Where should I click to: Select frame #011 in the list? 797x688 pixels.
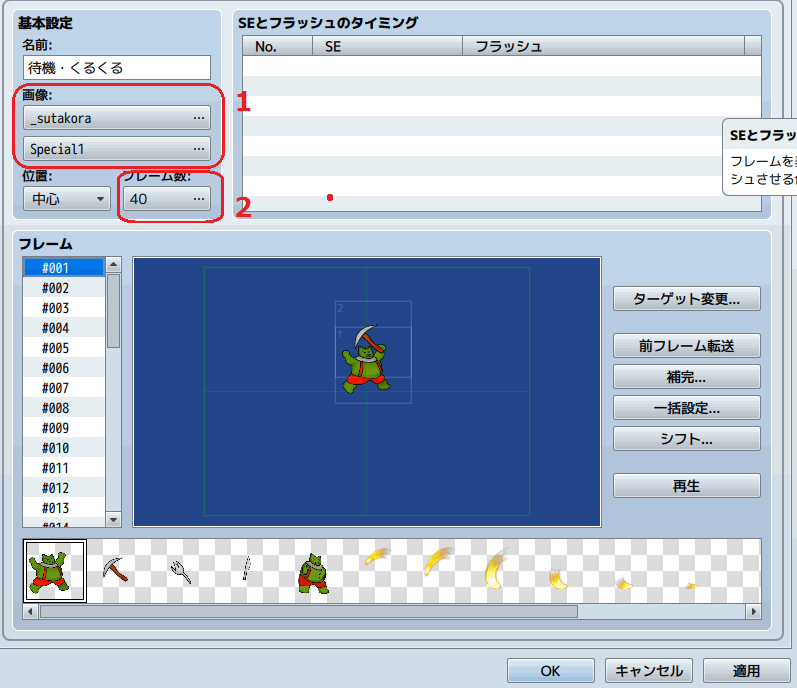click(64, 468)
